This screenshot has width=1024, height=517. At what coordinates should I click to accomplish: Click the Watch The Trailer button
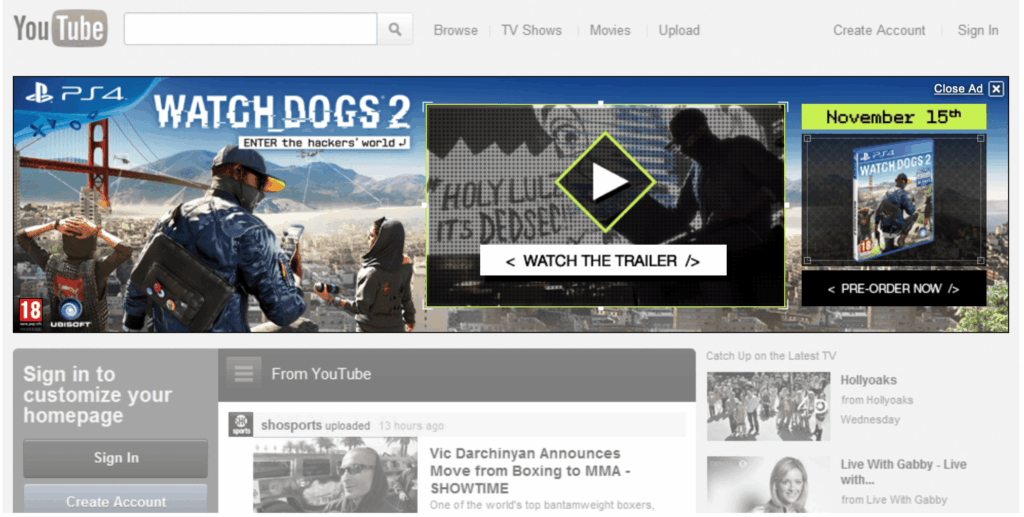coord(602,261)
